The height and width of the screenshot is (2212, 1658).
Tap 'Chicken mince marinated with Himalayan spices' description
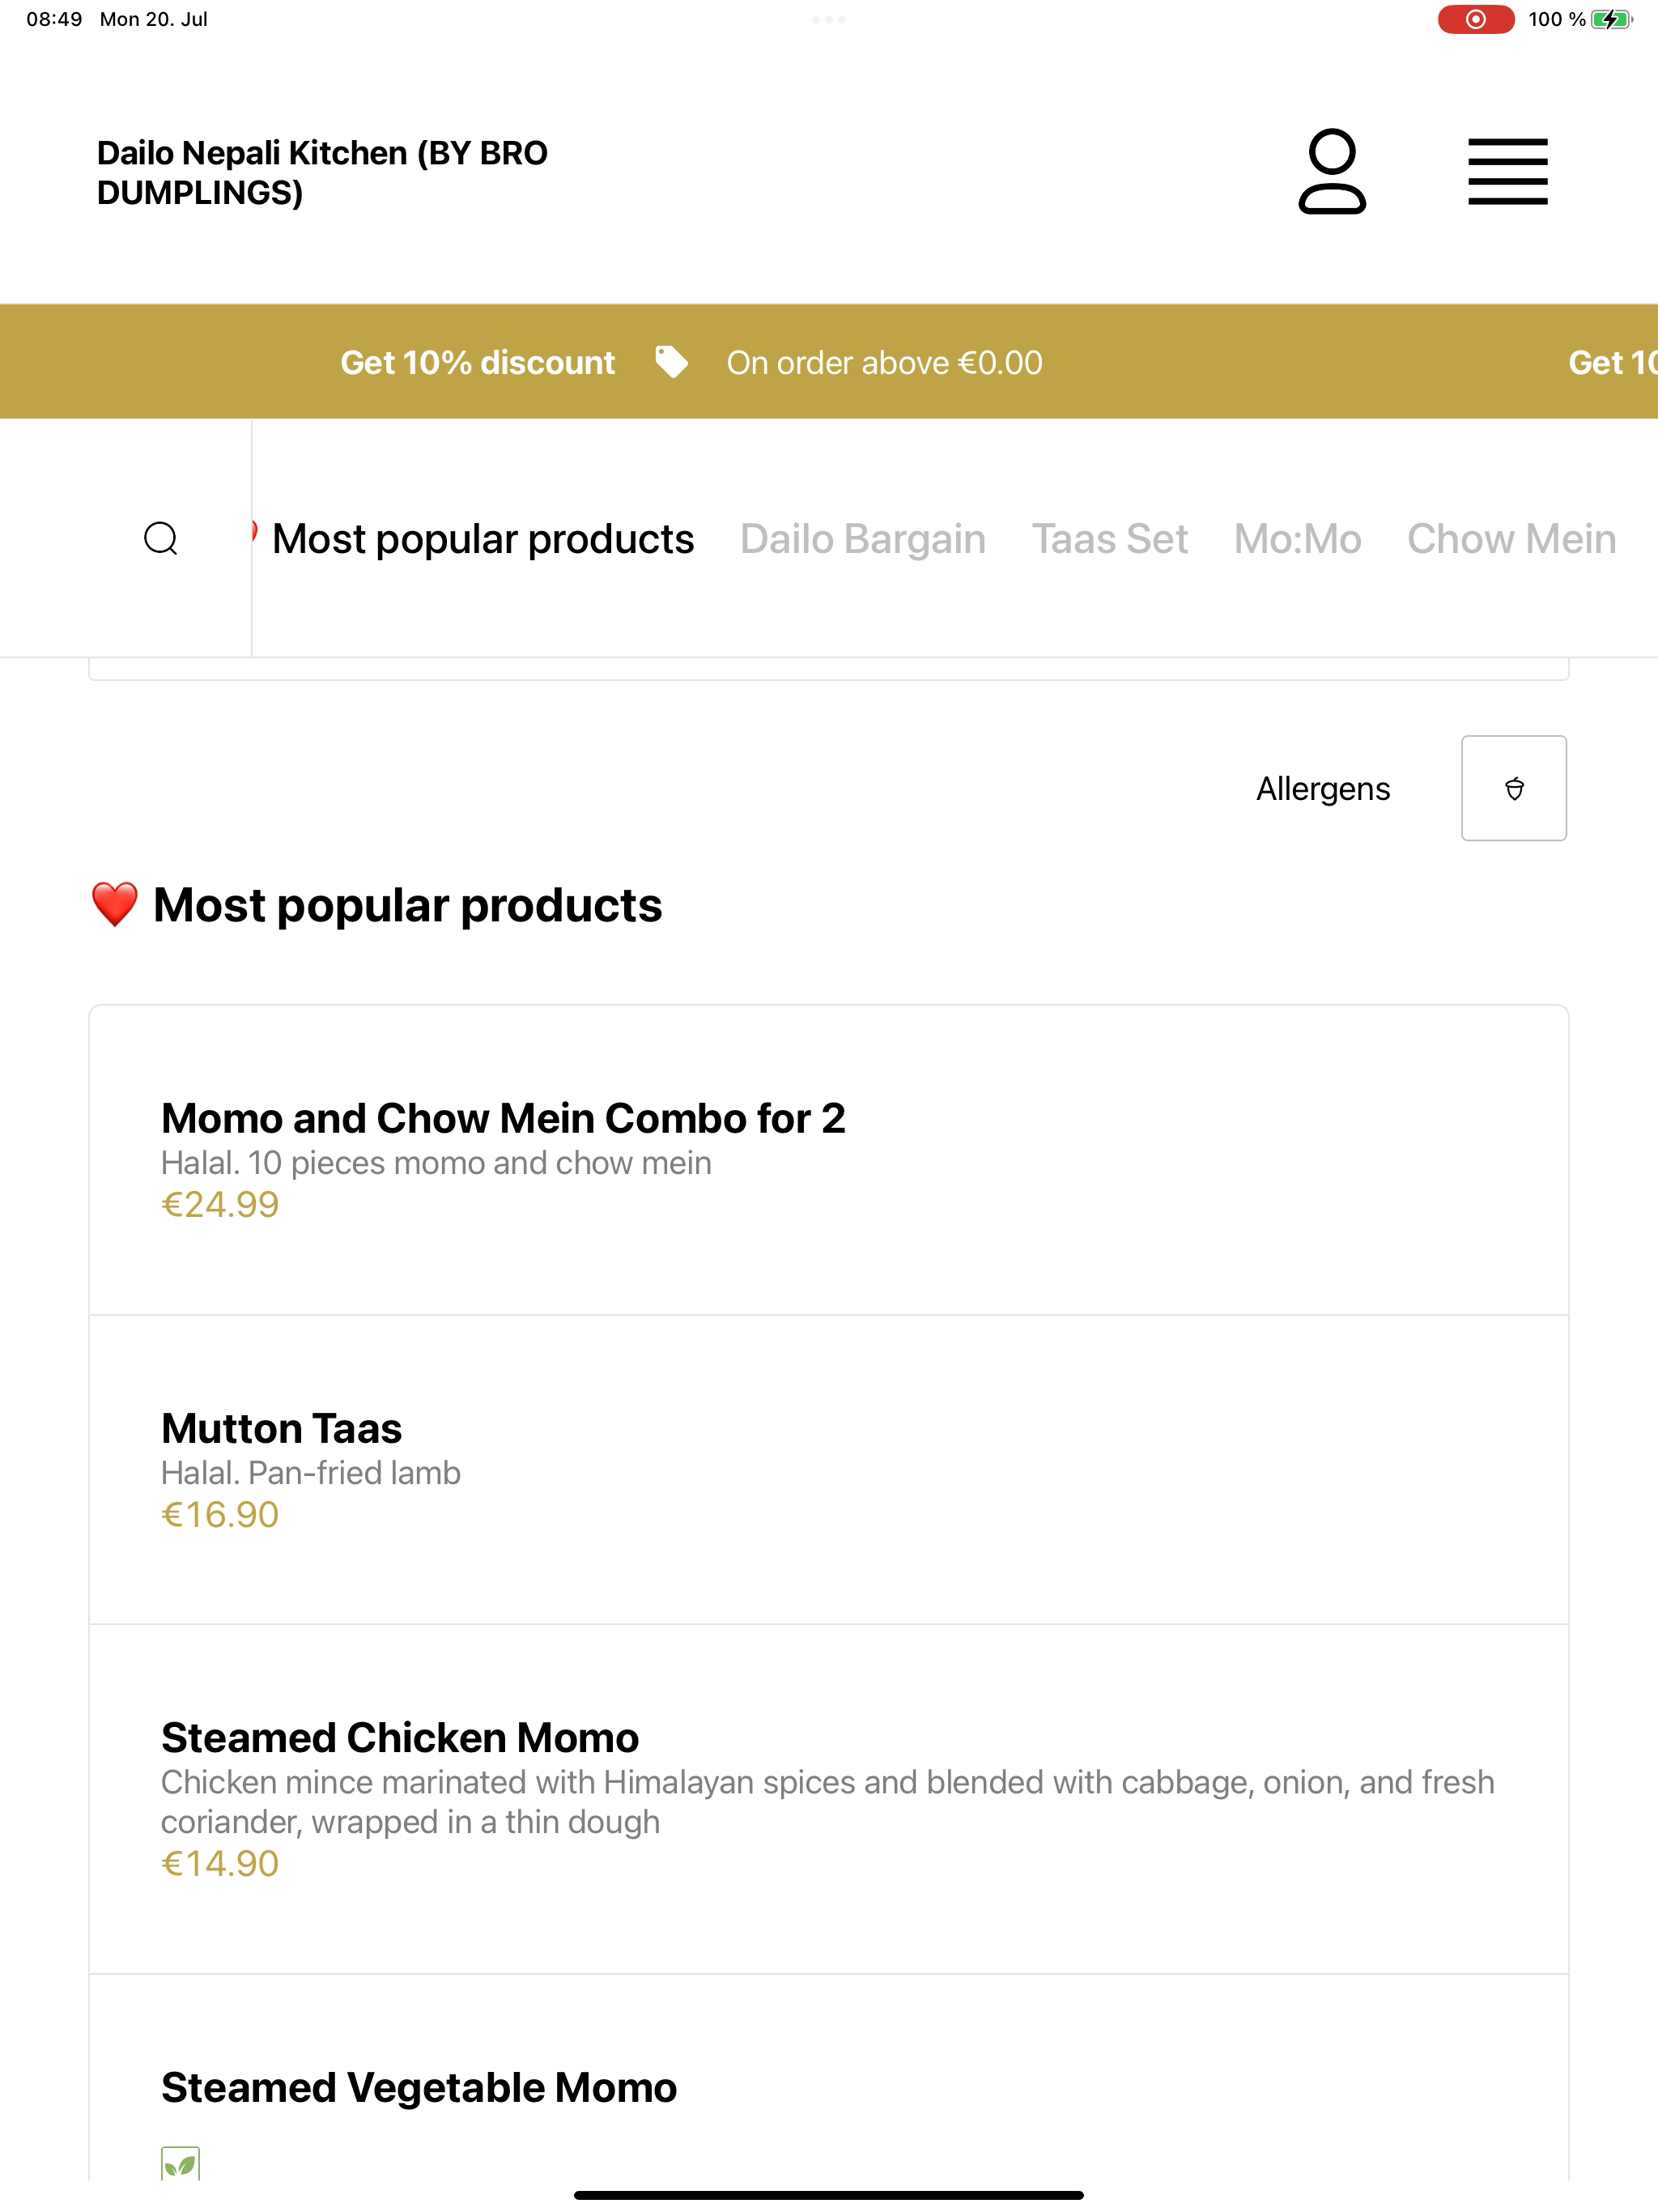[828, 1802]
